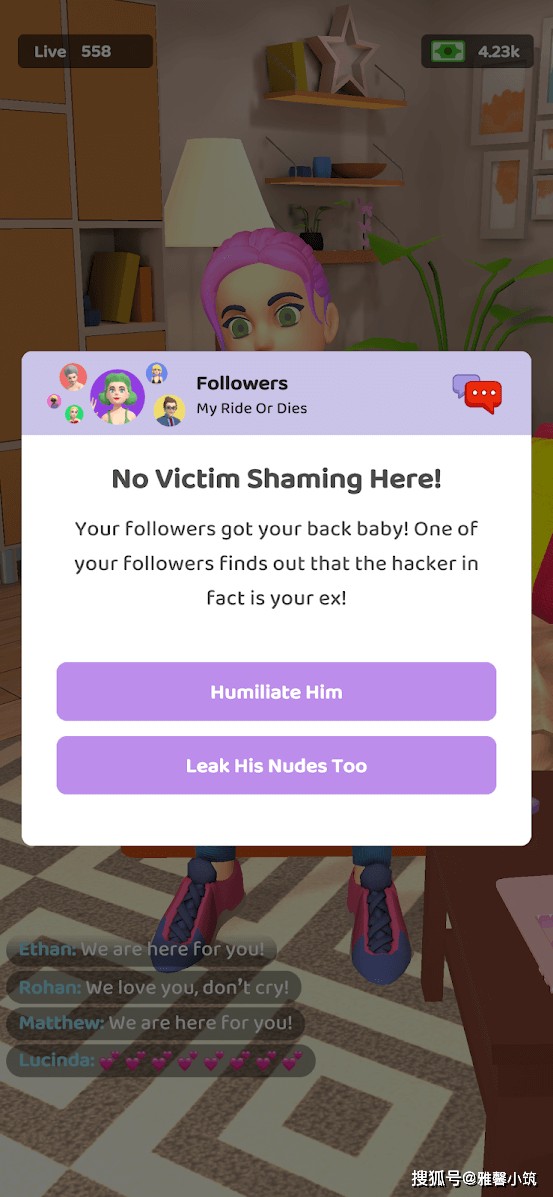Tap the small green-background avatar
553x1197 pixels.
74,413
